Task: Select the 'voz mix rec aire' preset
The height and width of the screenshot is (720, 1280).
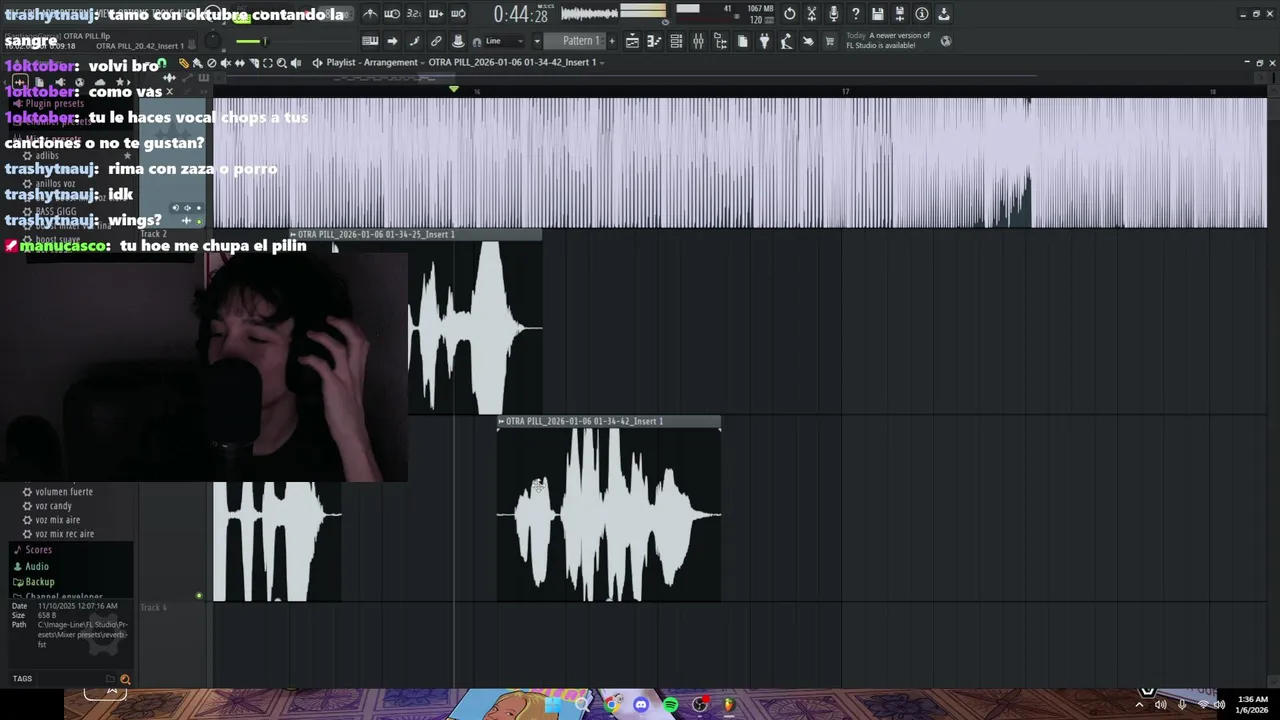Action: [64, 534]
